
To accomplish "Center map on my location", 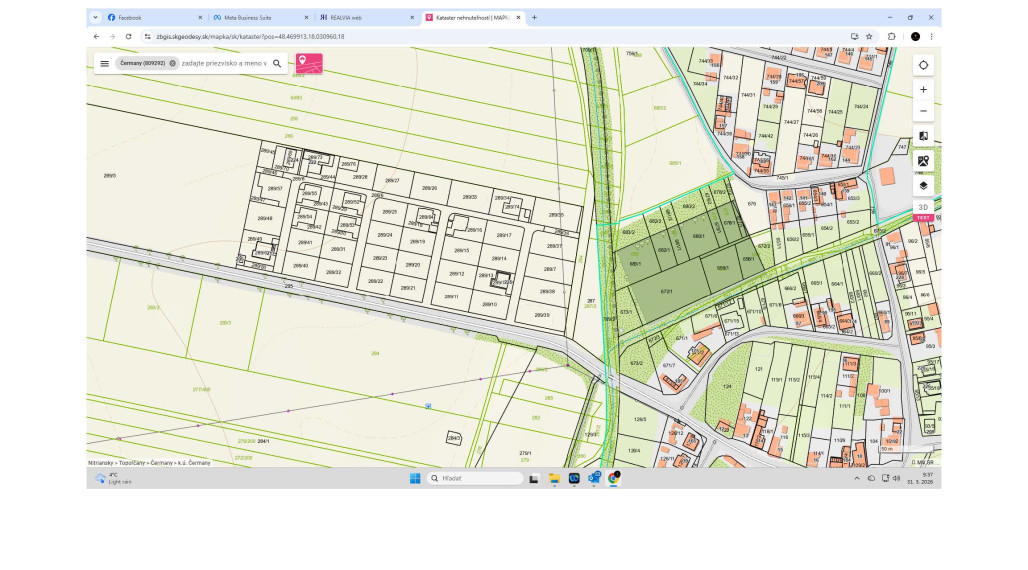I will coord(923,65).
